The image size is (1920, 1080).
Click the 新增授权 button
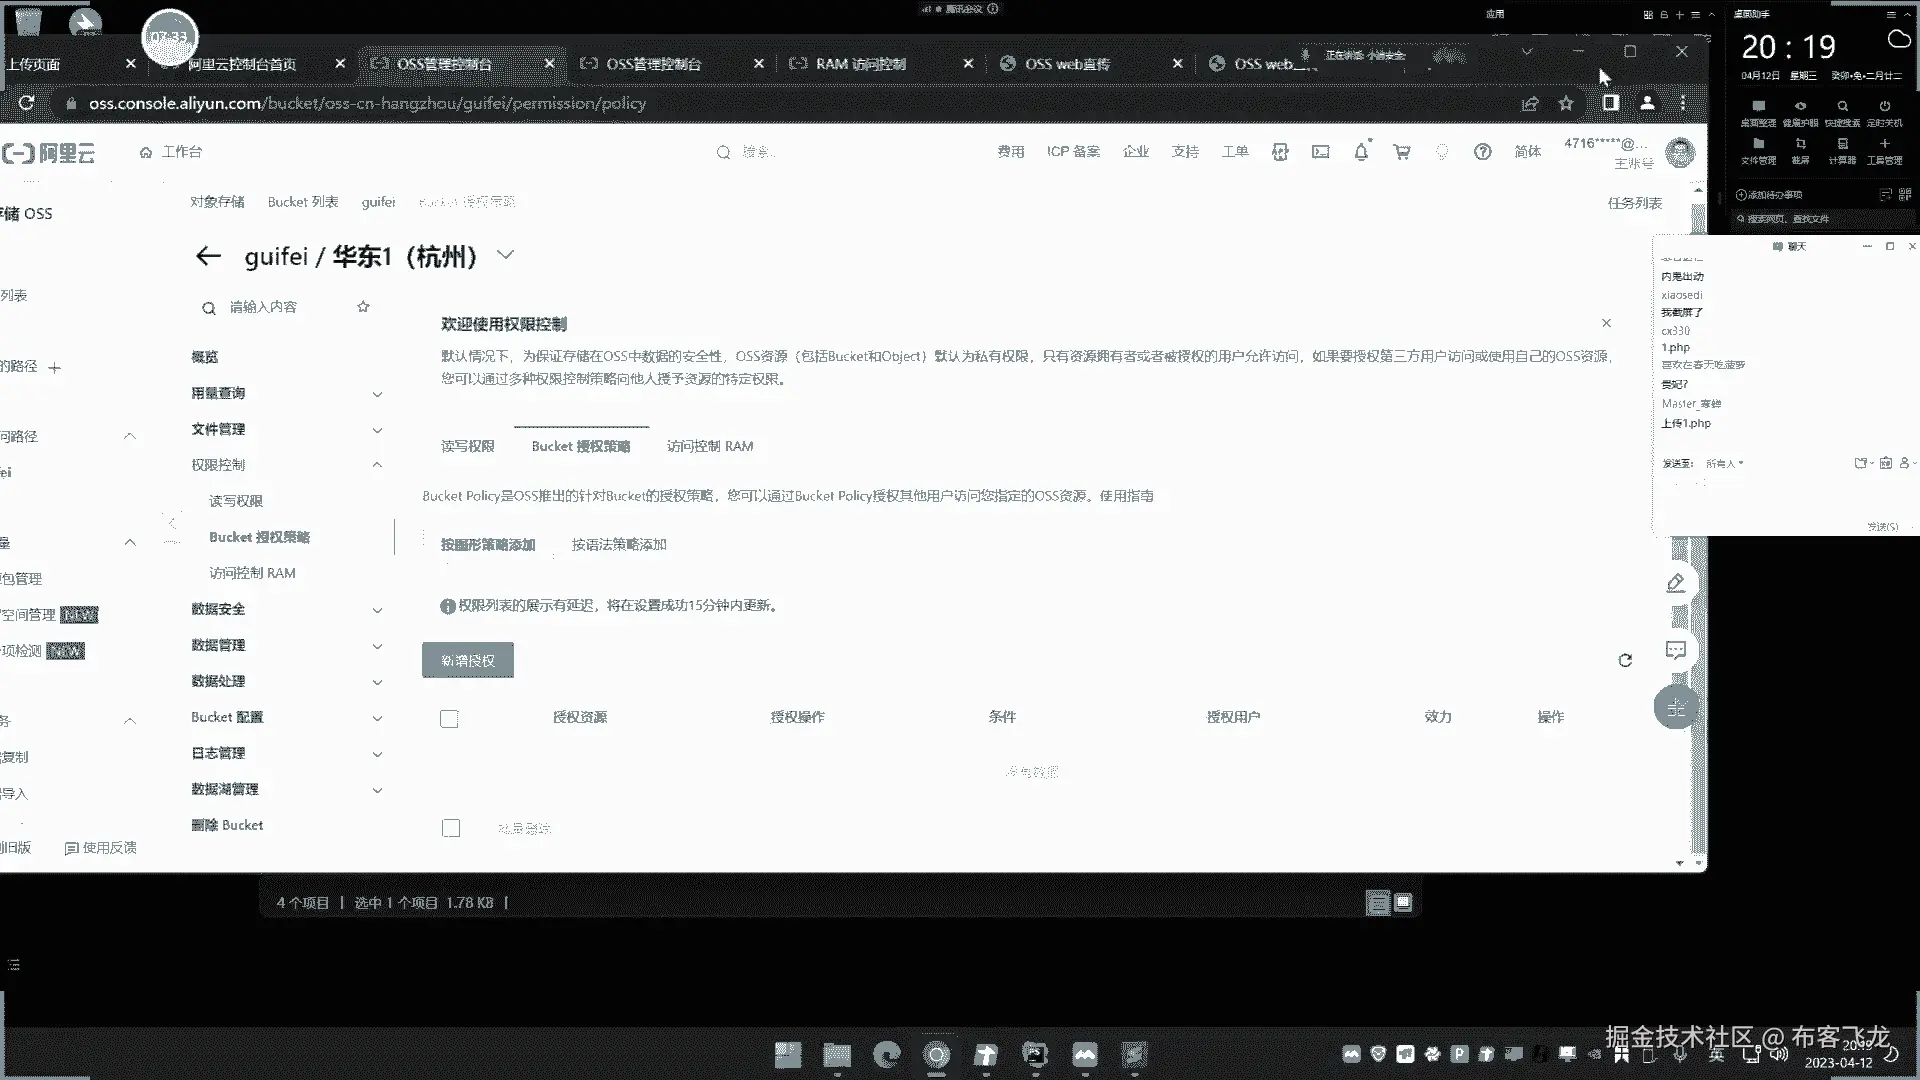467,660
